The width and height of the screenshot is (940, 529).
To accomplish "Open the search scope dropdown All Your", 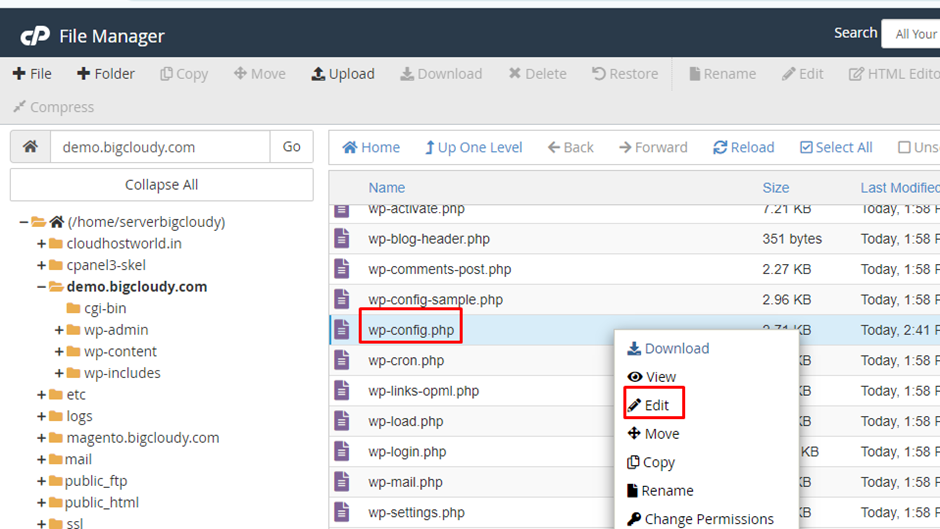I will pyautogui.click(x=911, y=34).
